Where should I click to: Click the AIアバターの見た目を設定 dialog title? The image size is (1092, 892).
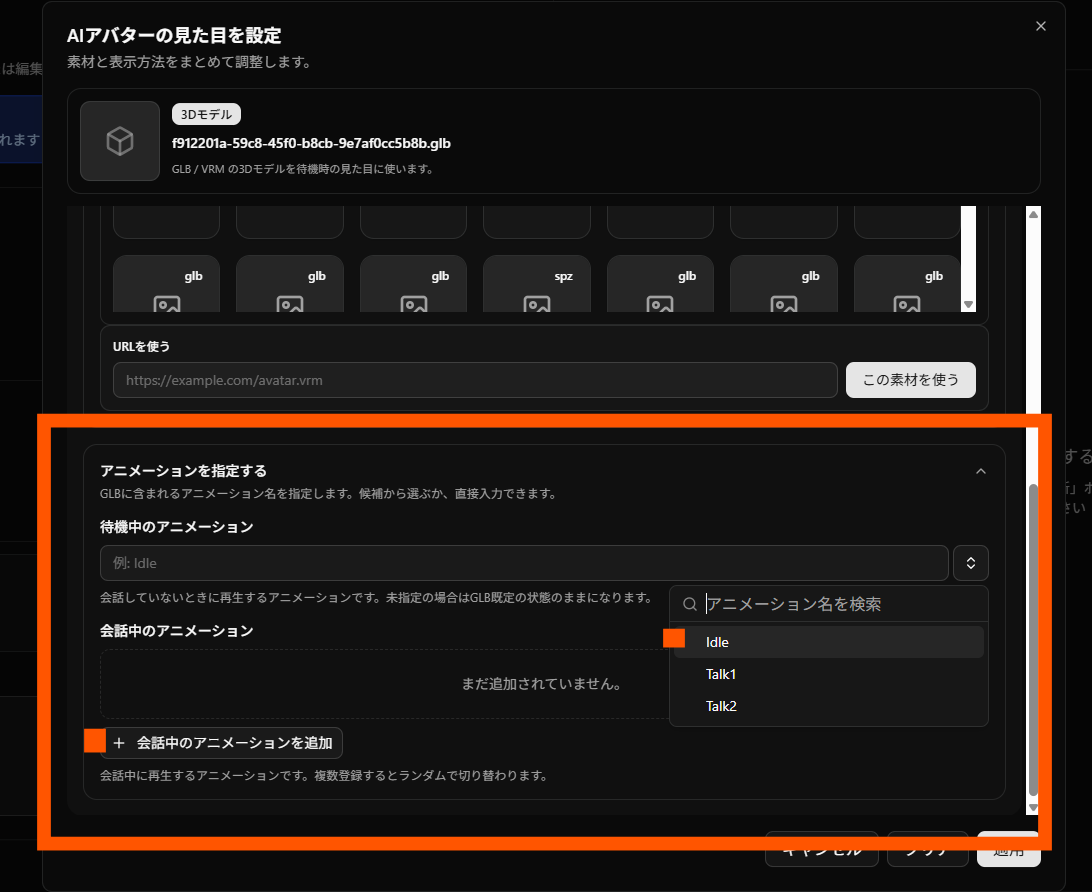pos(174,36)
